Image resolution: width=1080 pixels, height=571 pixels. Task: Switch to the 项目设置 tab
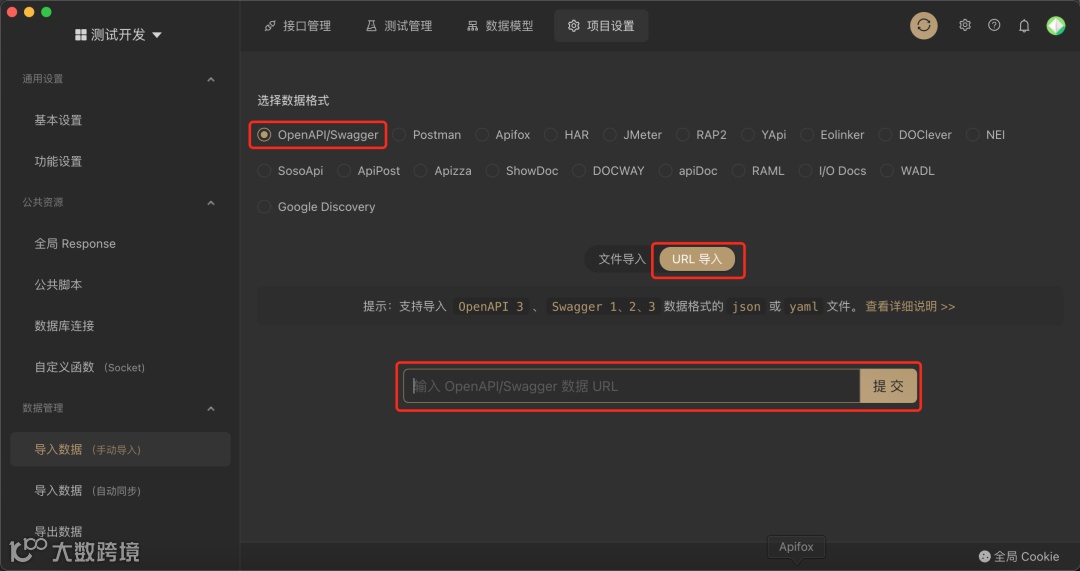tap(601, 26)
